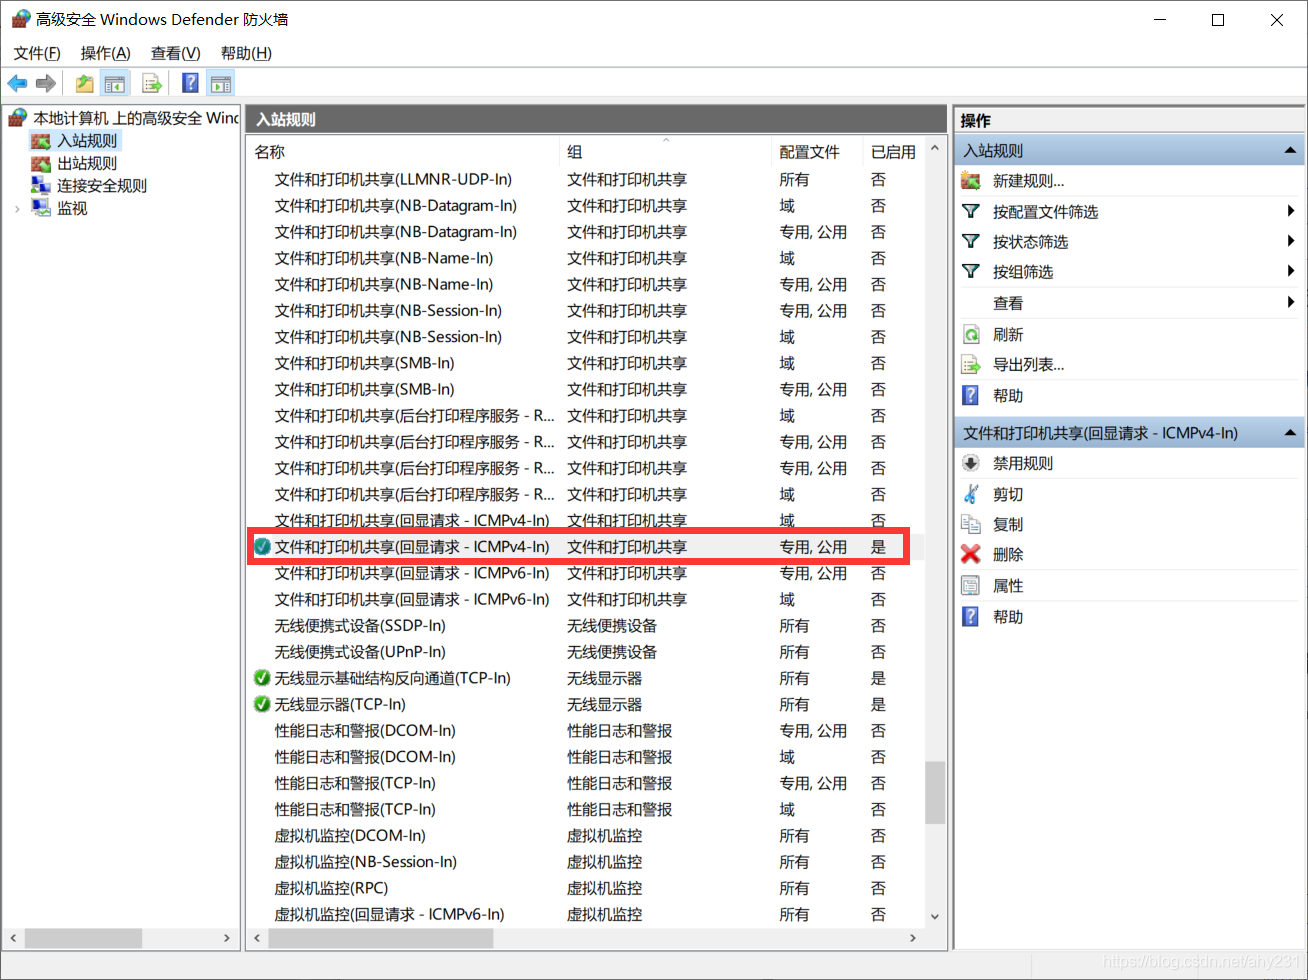Go back with the toolbar left arrow
This screenshot has width=1308, height=980.
pyautogui.click(x=17, y=84)
